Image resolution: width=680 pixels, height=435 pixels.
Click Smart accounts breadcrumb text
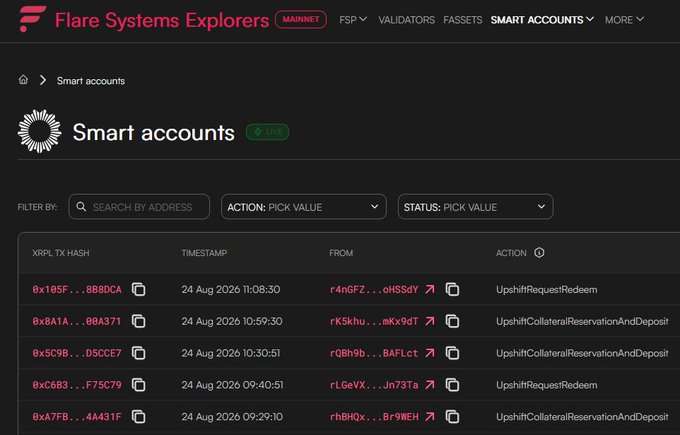tap(91, 81)
